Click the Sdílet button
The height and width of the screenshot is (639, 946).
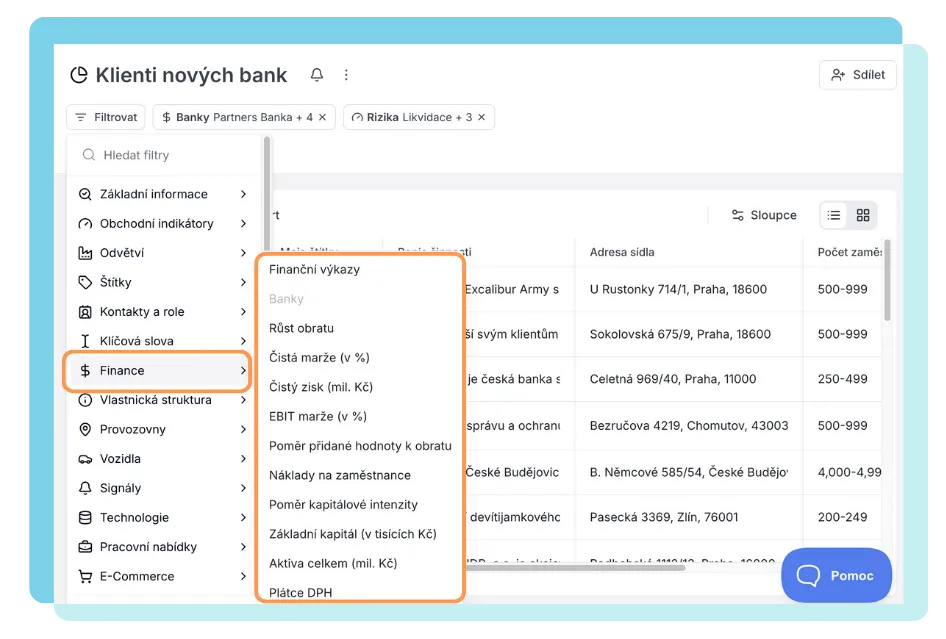[x=857, y=74]
